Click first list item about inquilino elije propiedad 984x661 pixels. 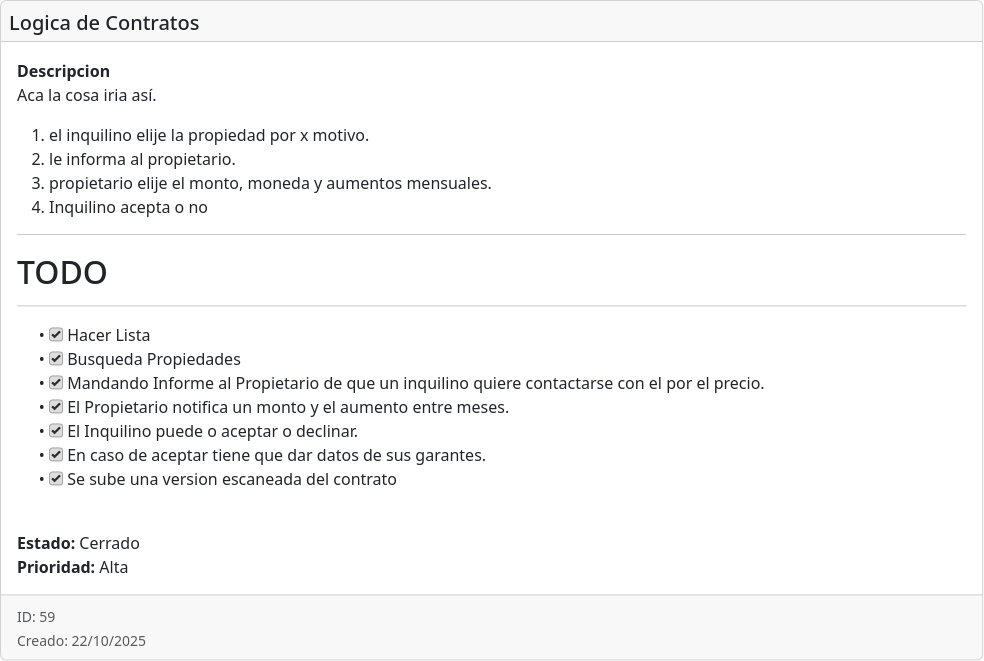coord(208,135)
